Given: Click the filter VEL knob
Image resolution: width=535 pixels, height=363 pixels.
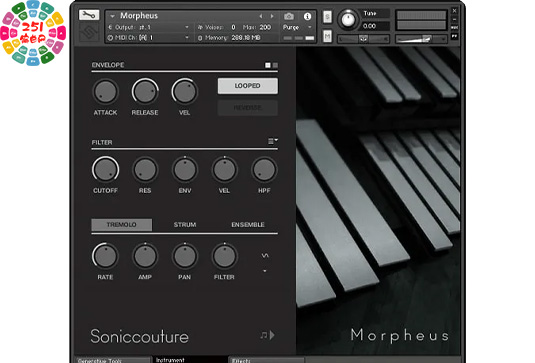Looking at the screenshot, I should [225, 170].
